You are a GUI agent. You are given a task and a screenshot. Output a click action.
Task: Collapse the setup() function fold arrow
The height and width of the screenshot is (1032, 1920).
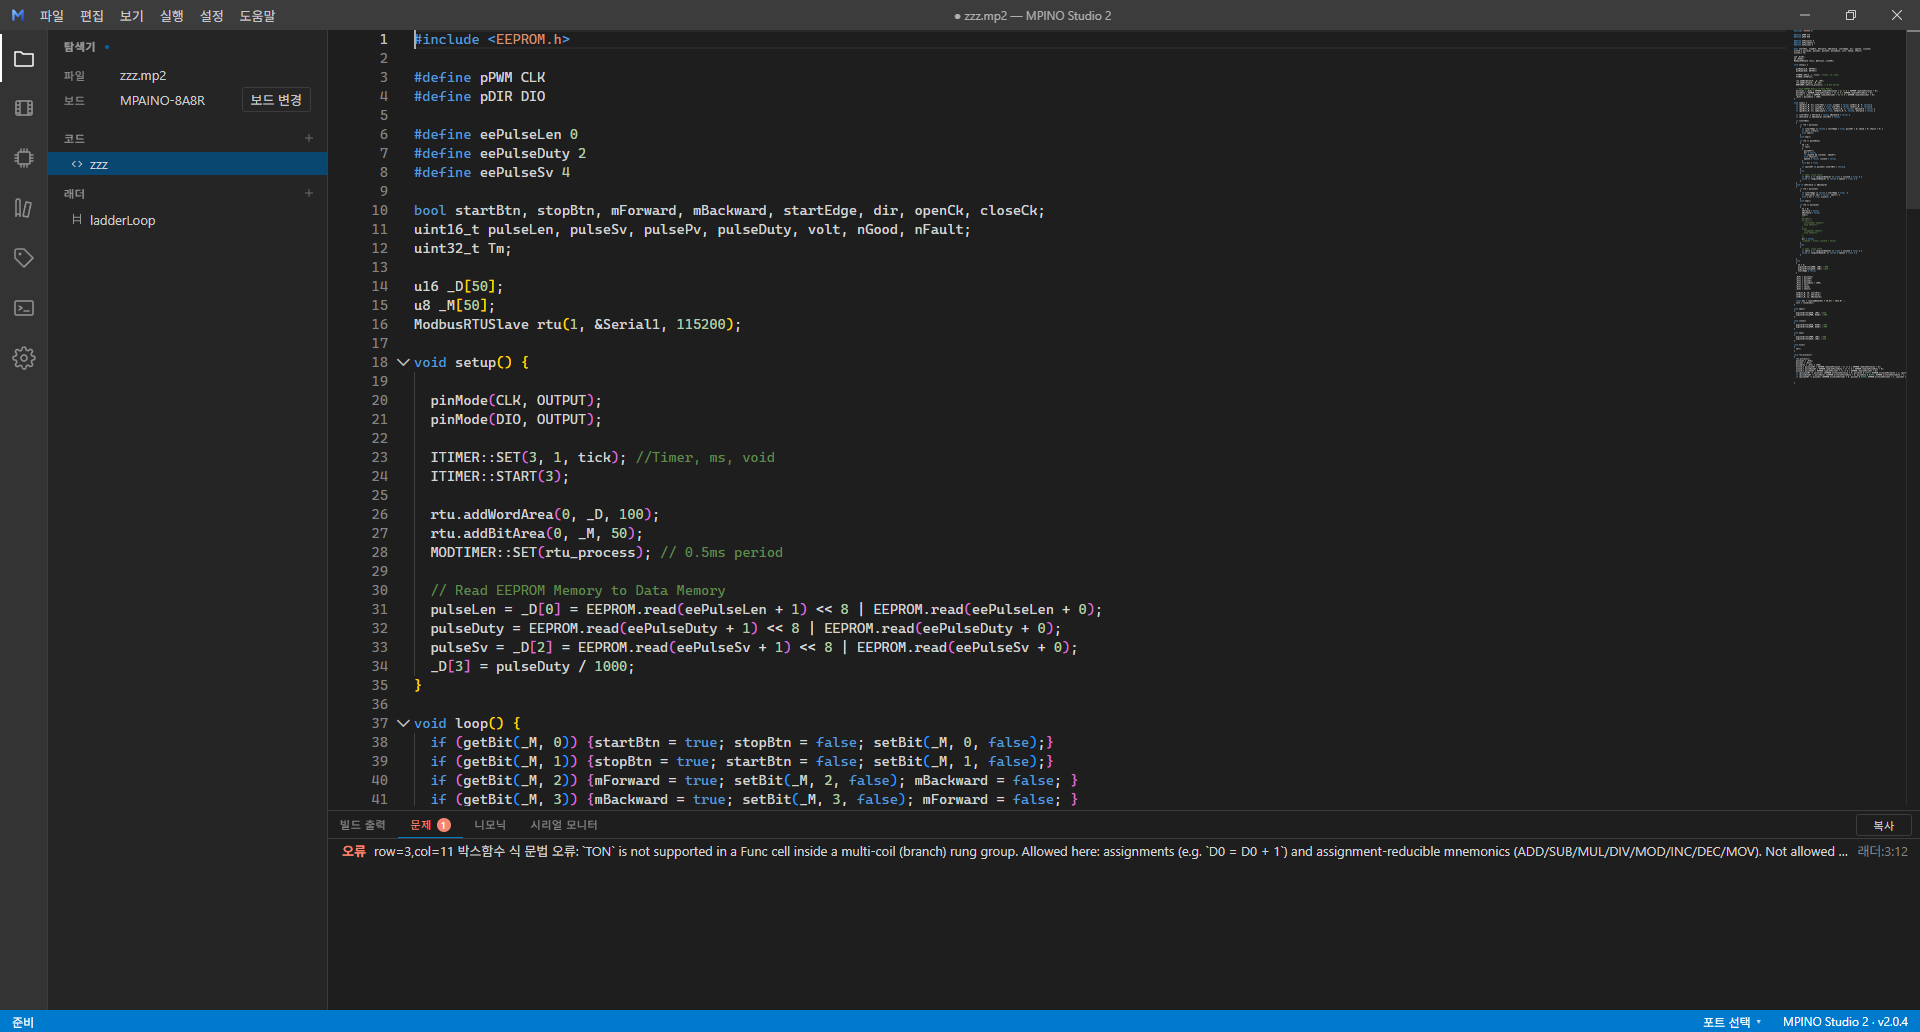coord(403,362)
